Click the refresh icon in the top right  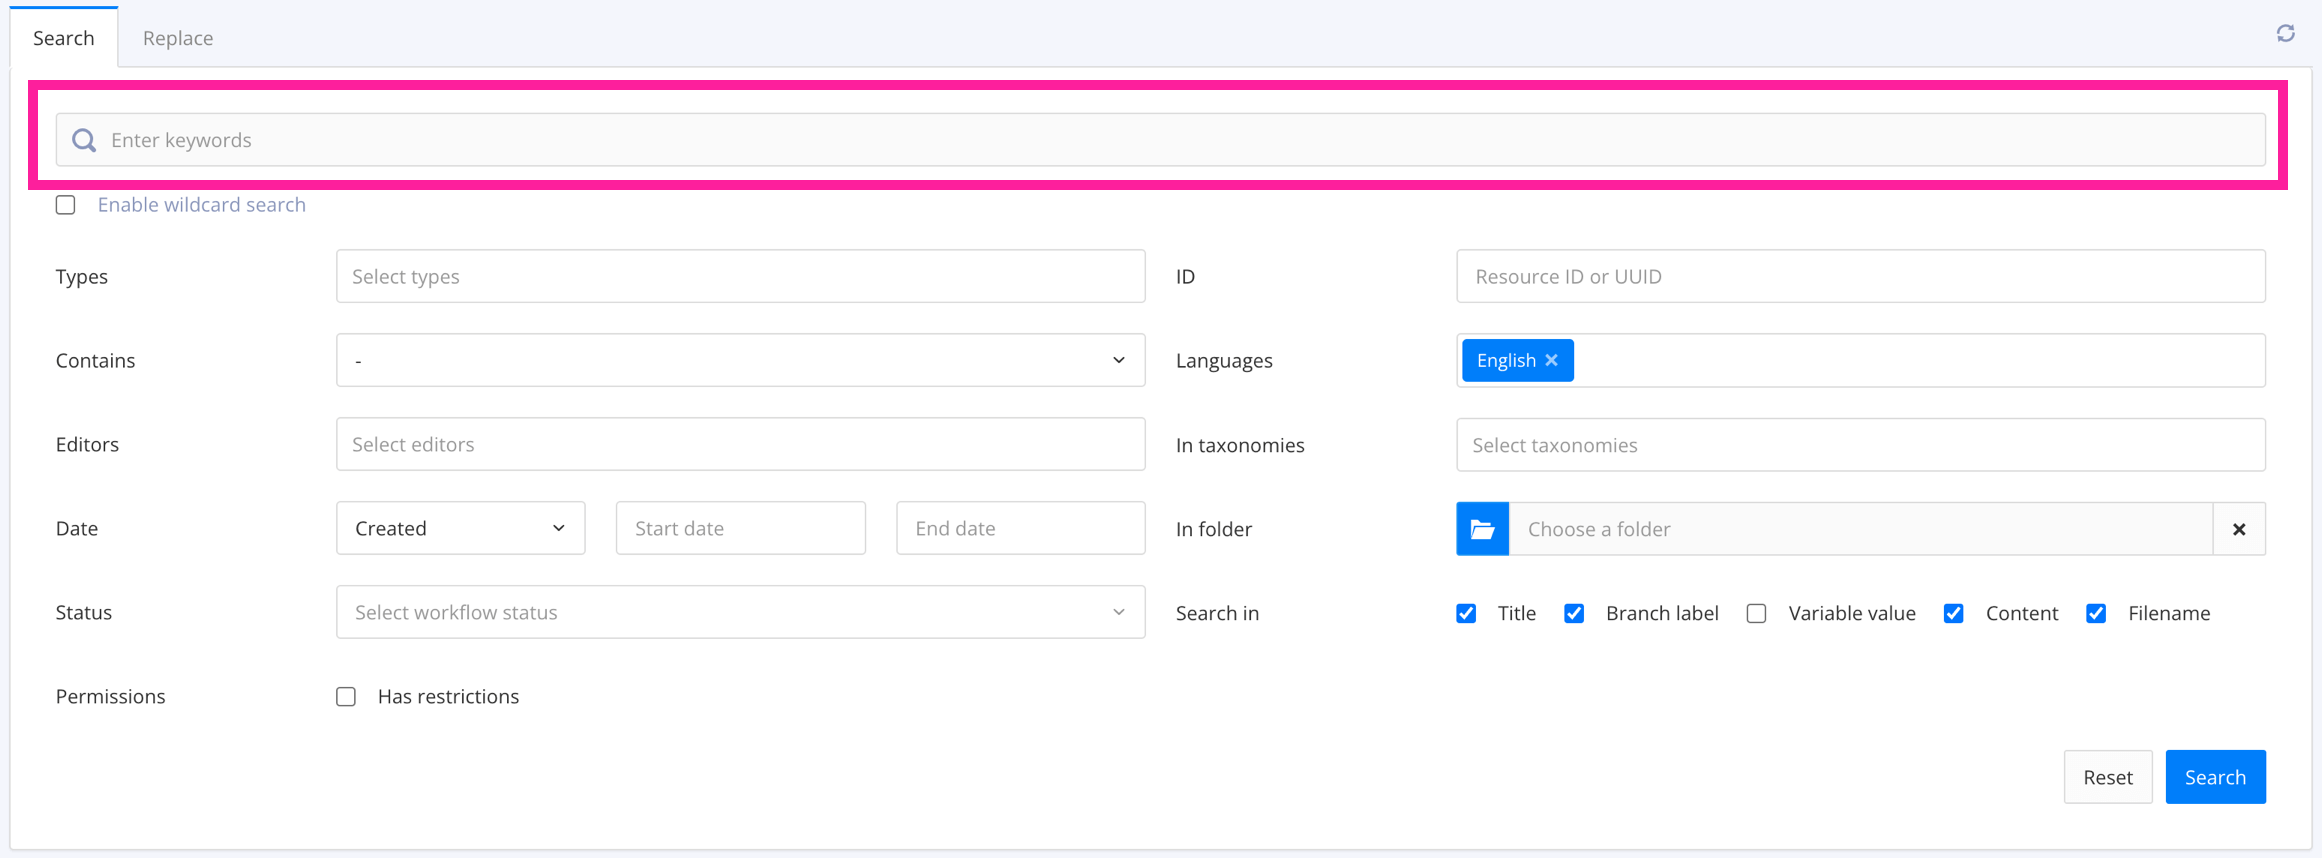pos(2286,33)
